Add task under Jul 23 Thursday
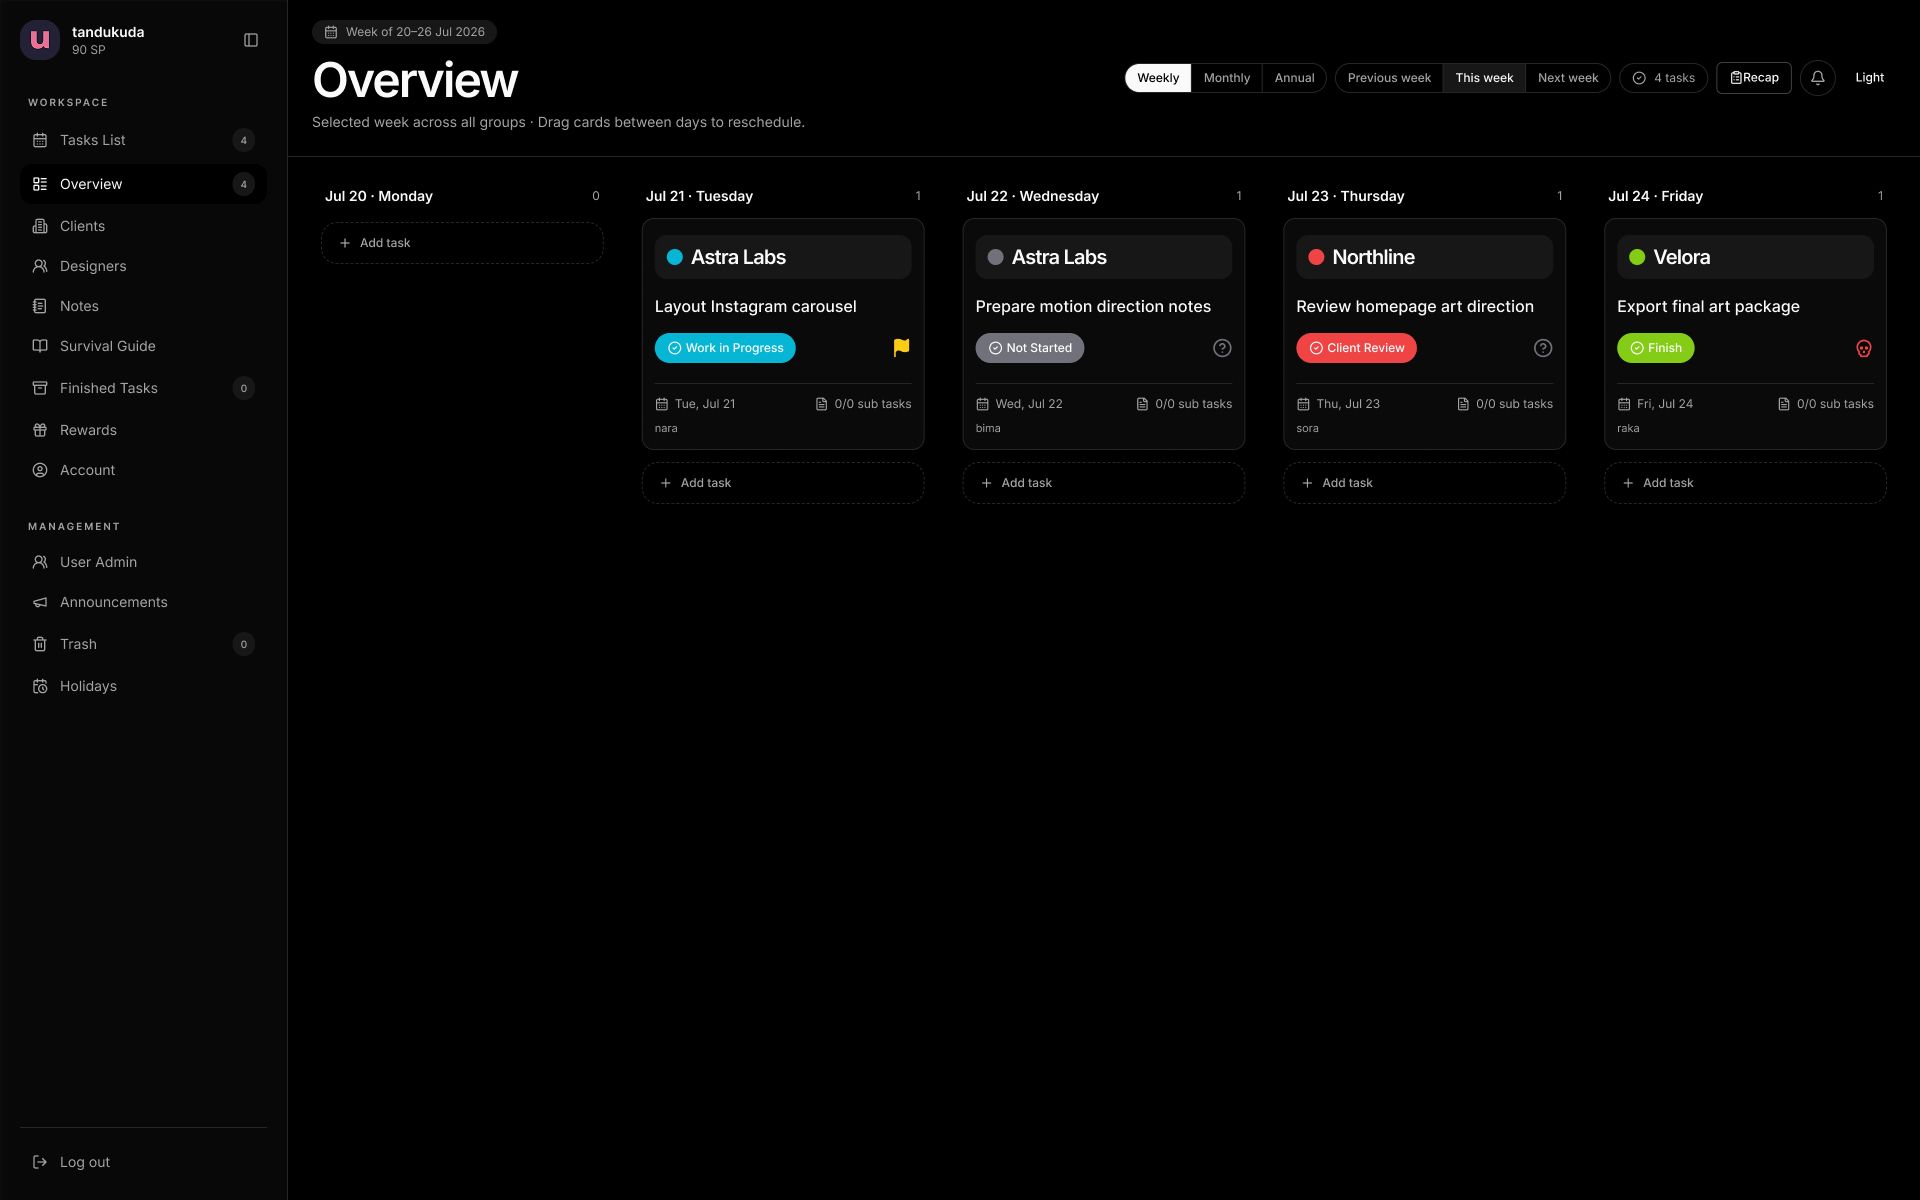Image resolution: width=1920 pixels, height=1200 pixels. [x=1424, y=483]
